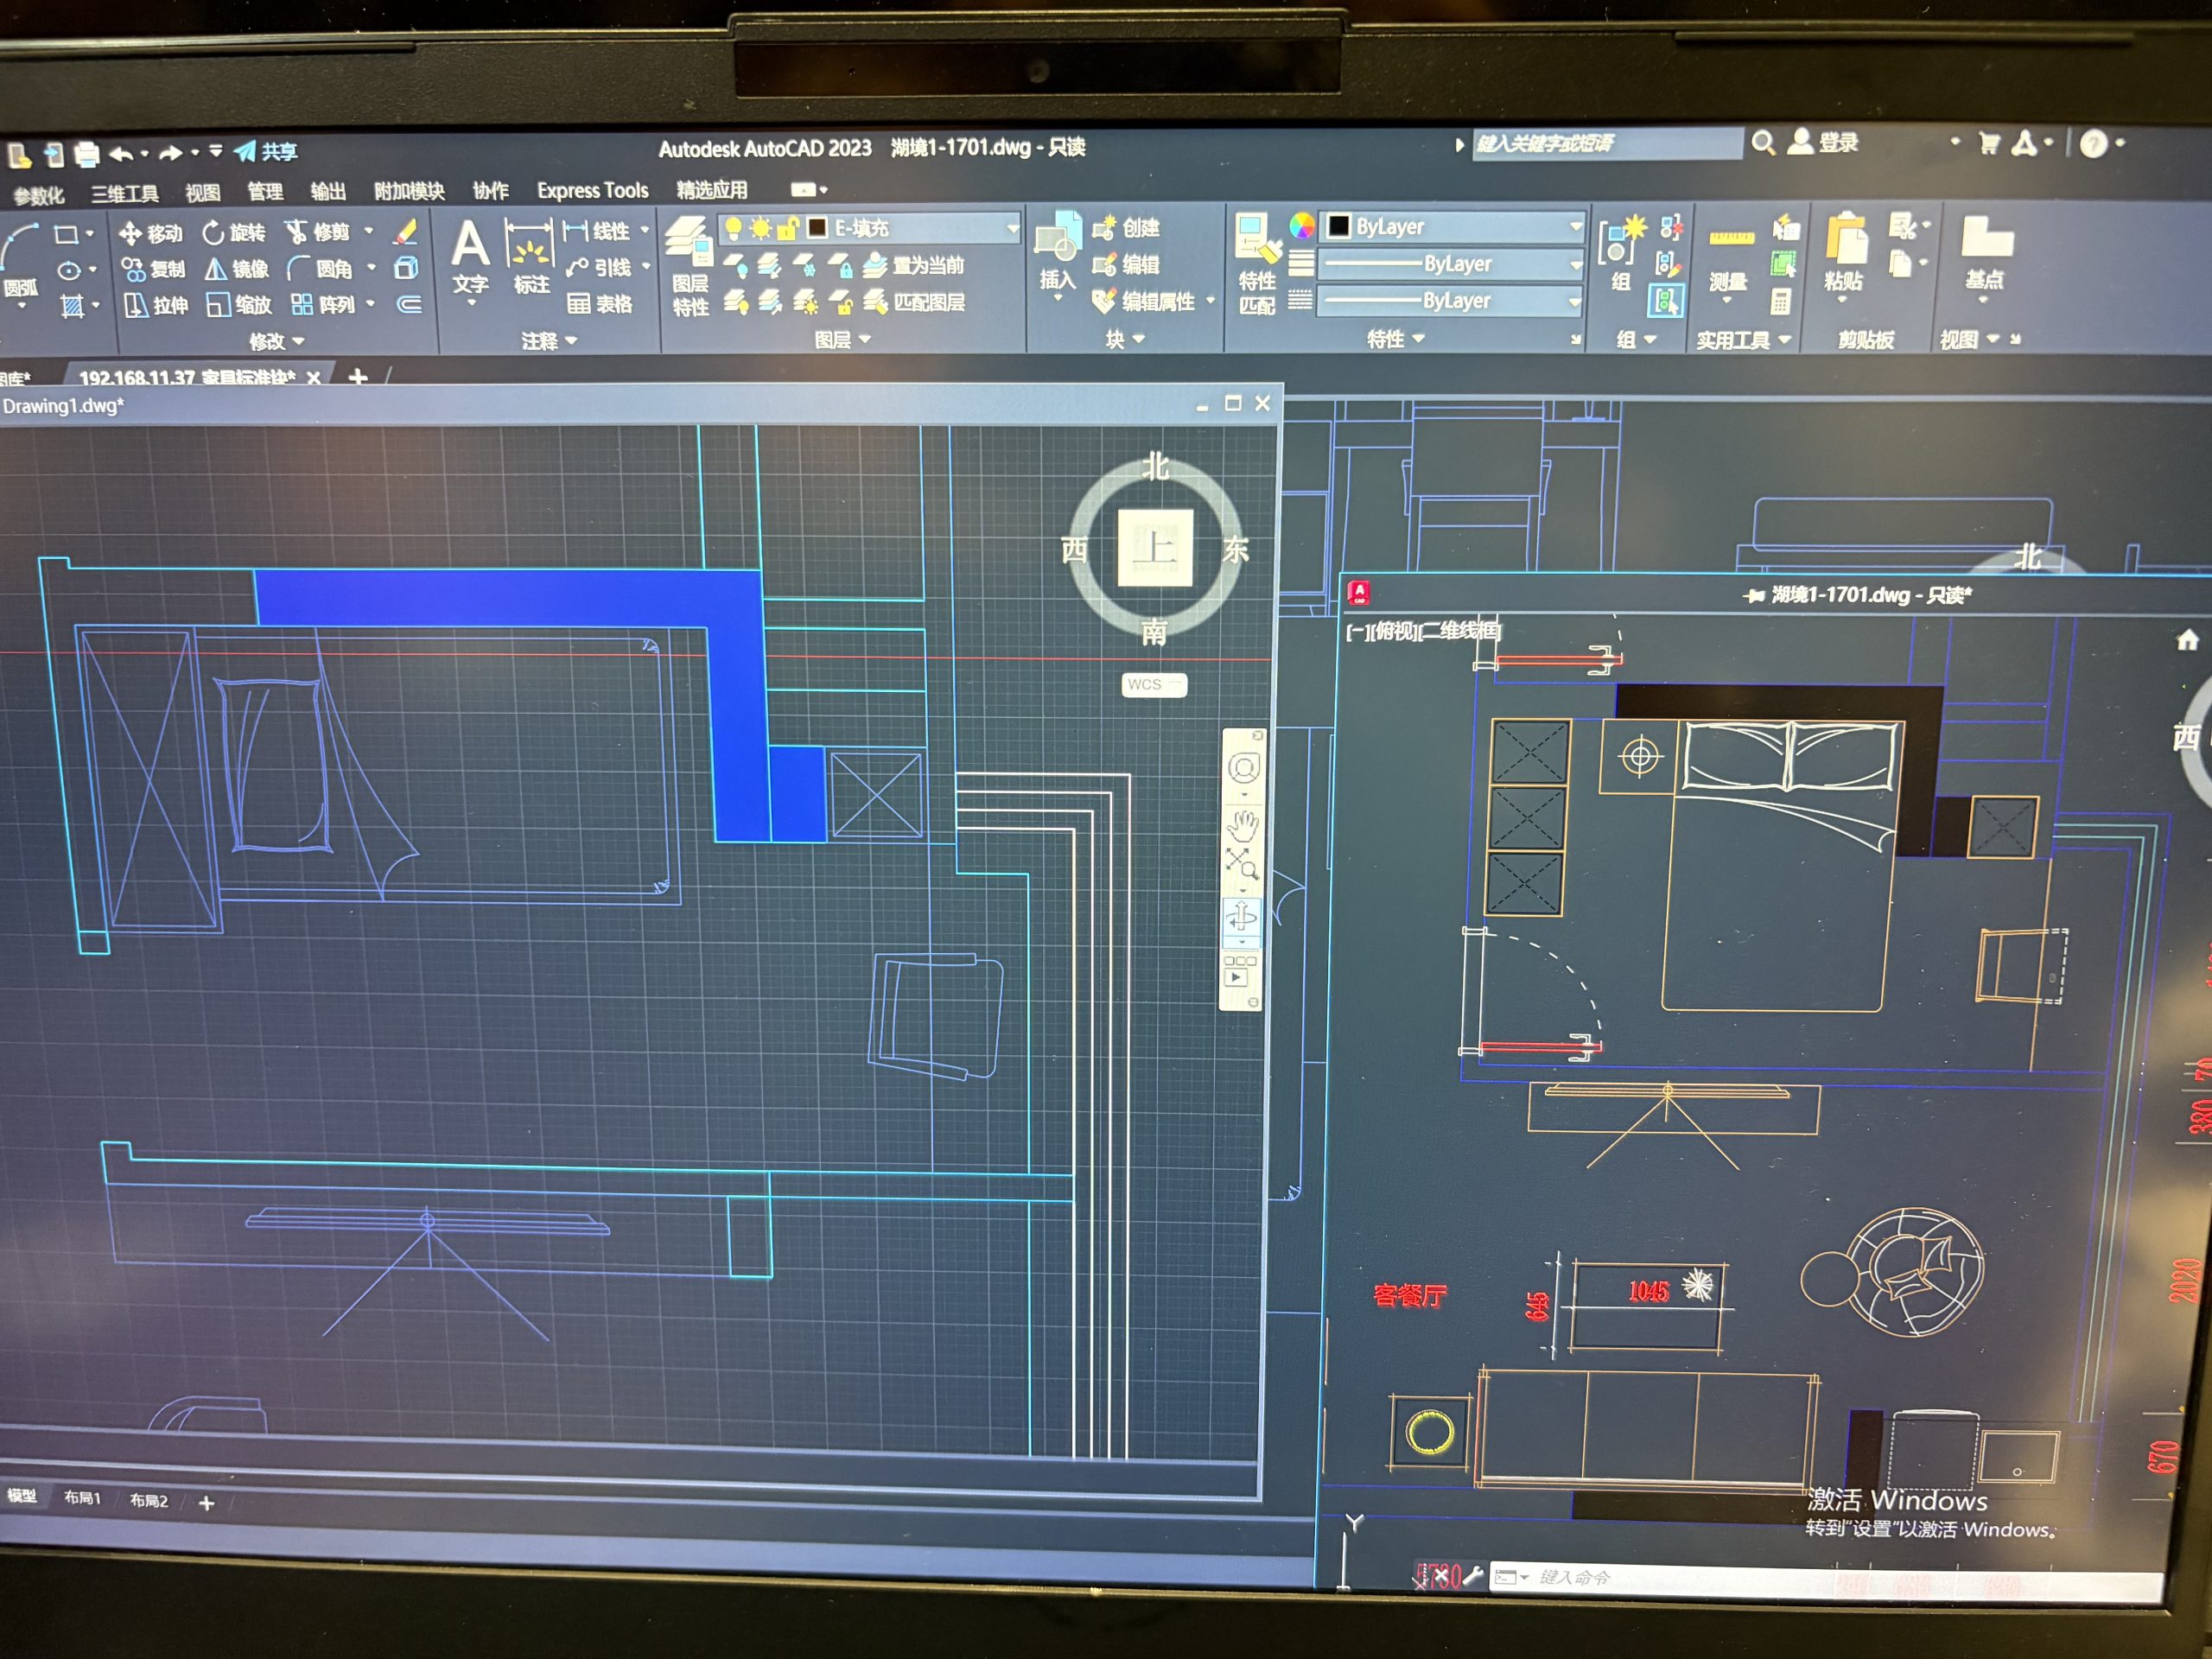Open the ByLayer color dropdown

click(1575, 227)
